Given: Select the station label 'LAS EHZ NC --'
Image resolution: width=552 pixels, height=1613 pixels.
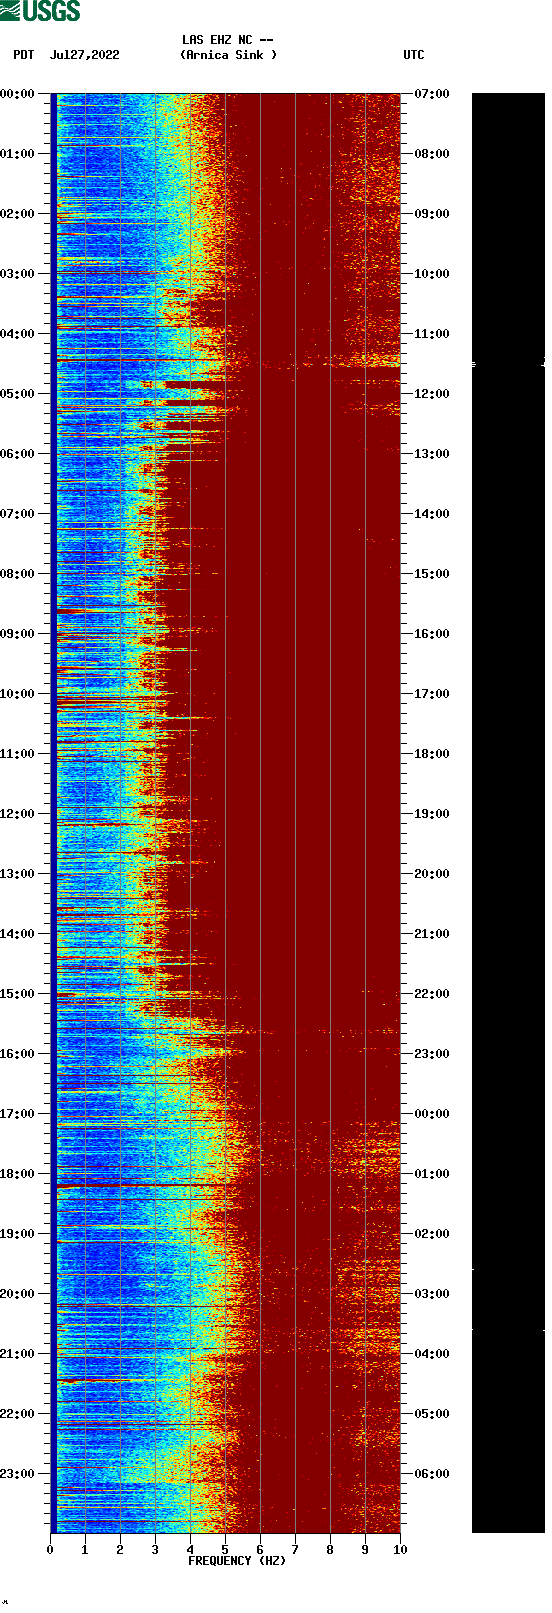Looking at the screenshot, I should coord(228,40).
